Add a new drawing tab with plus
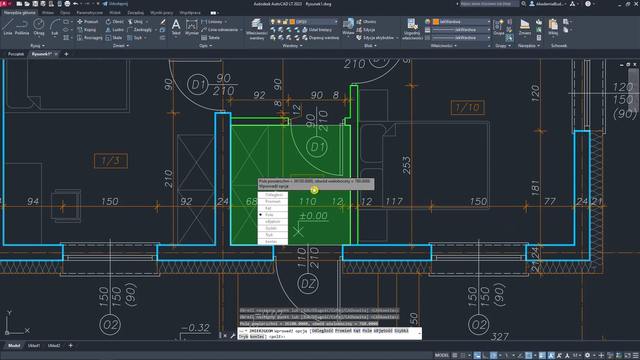 [66, 54]
